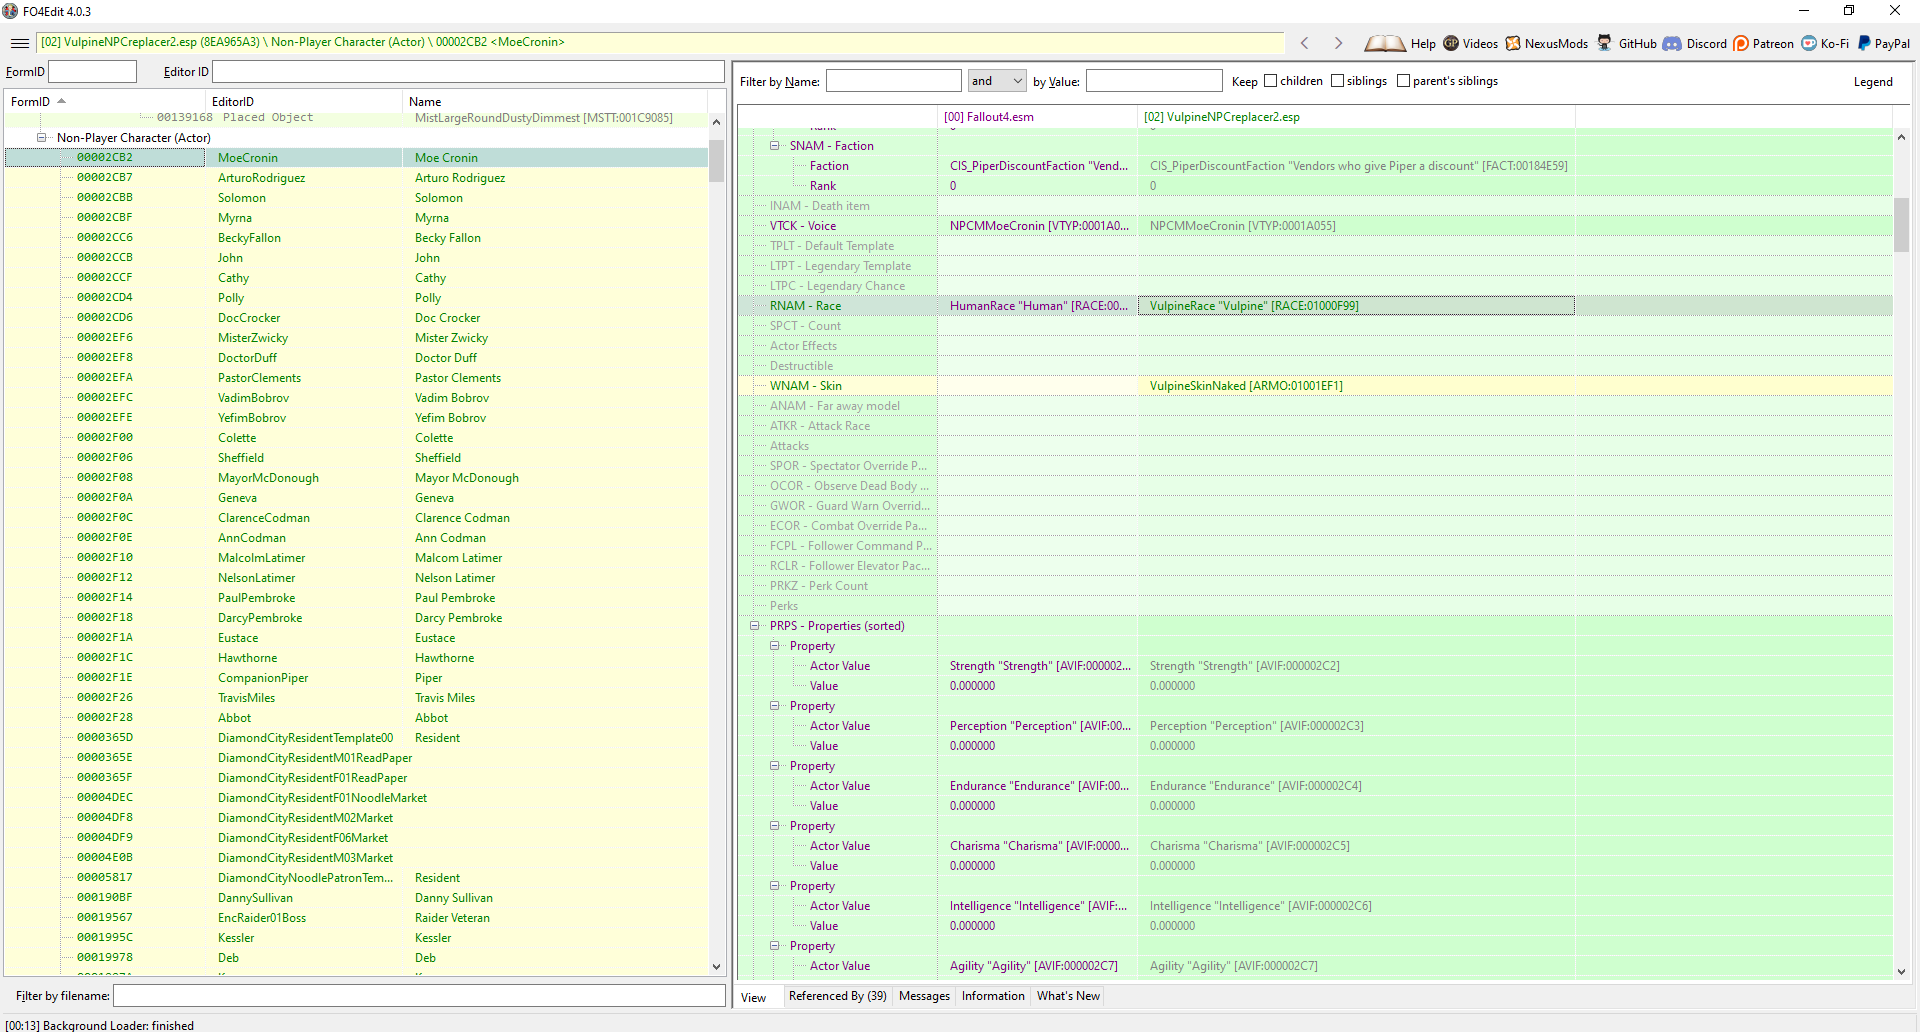
Task: Open the NexusMods link icon
Action: click(1513, 43)
